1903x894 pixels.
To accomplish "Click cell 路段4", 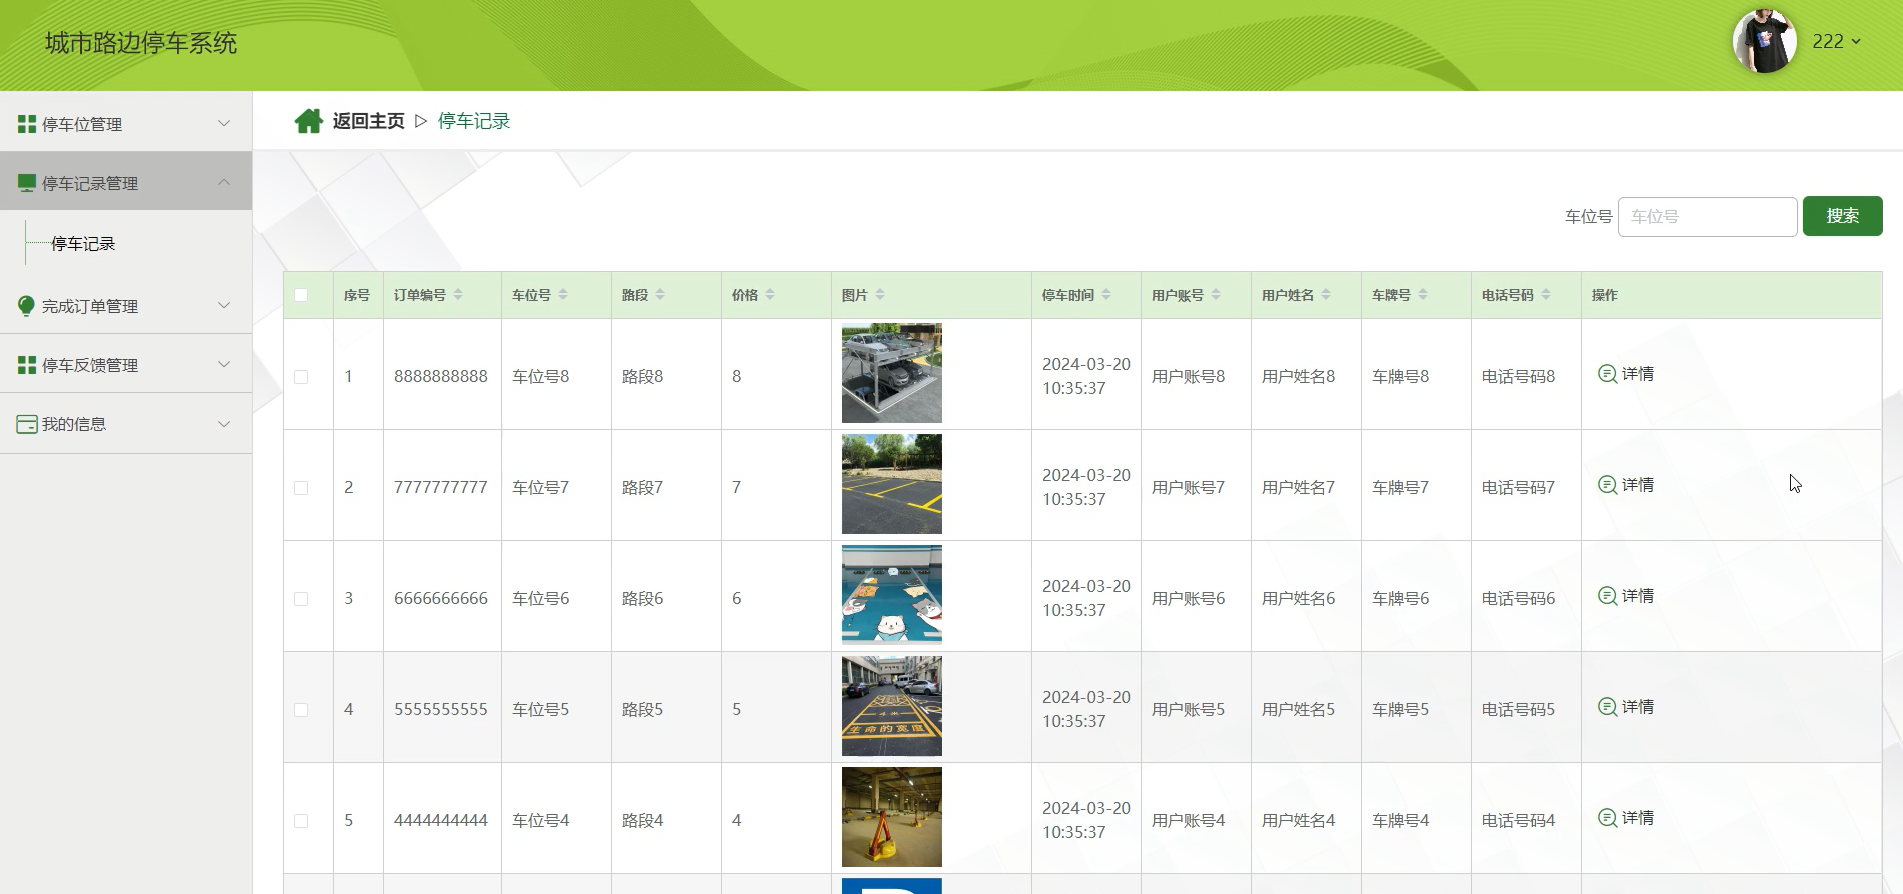I will [642, 821].
